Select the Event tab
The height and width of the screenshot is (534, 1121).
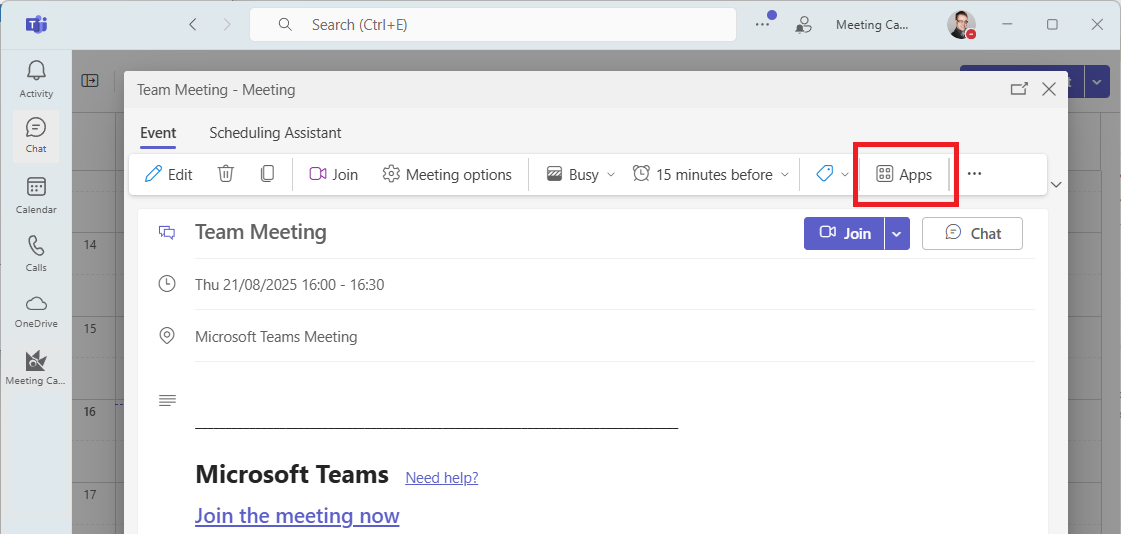pos(158,133)
